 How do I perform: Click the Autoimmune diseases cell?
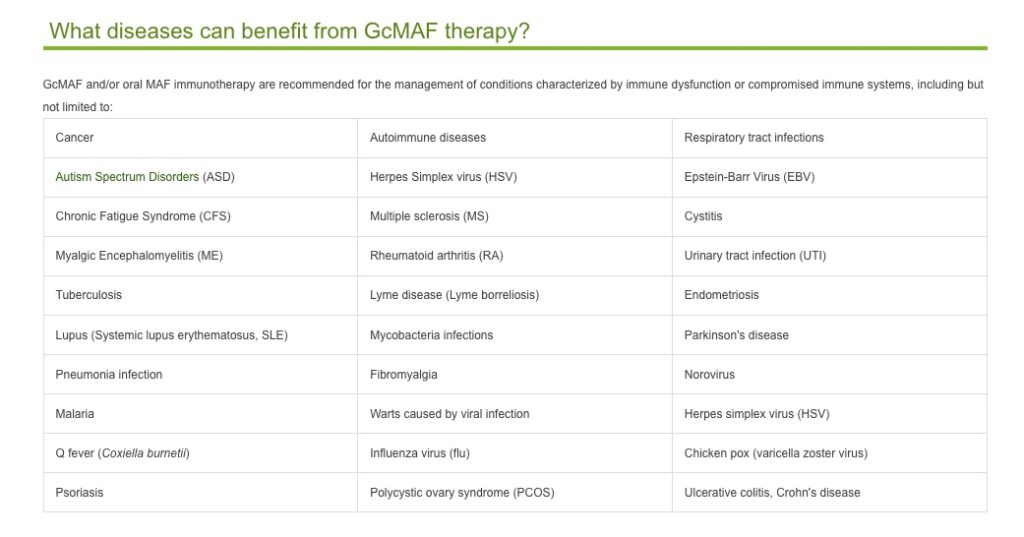click(x=515, y=138)
